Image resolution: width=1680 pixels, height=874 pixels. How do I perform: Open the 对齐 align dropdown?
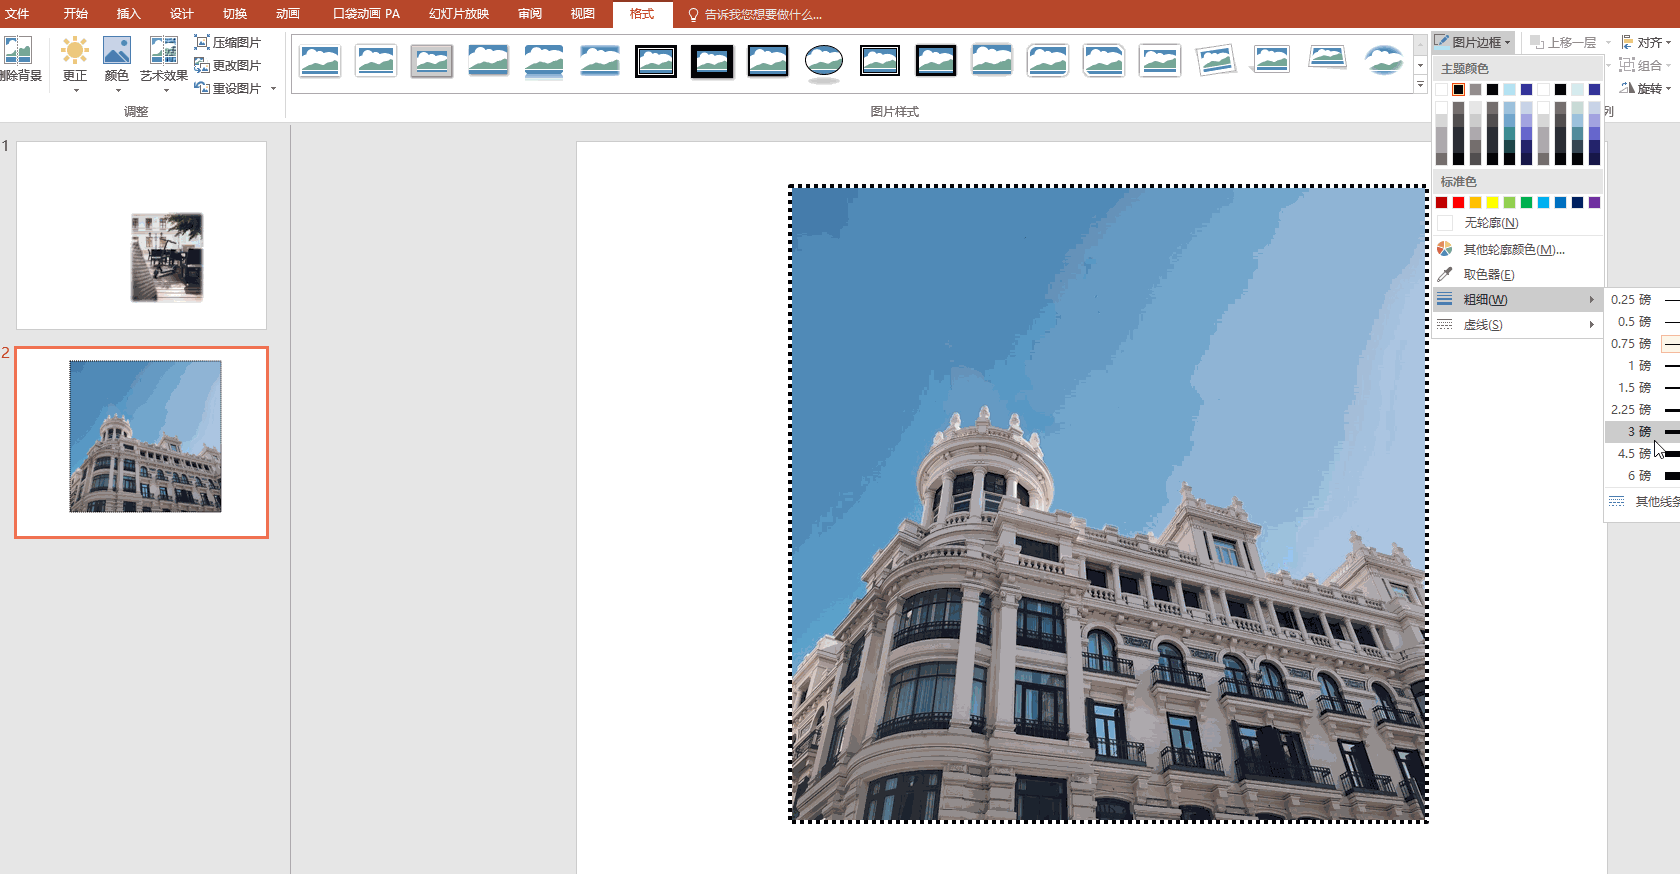coord(1645,42)
